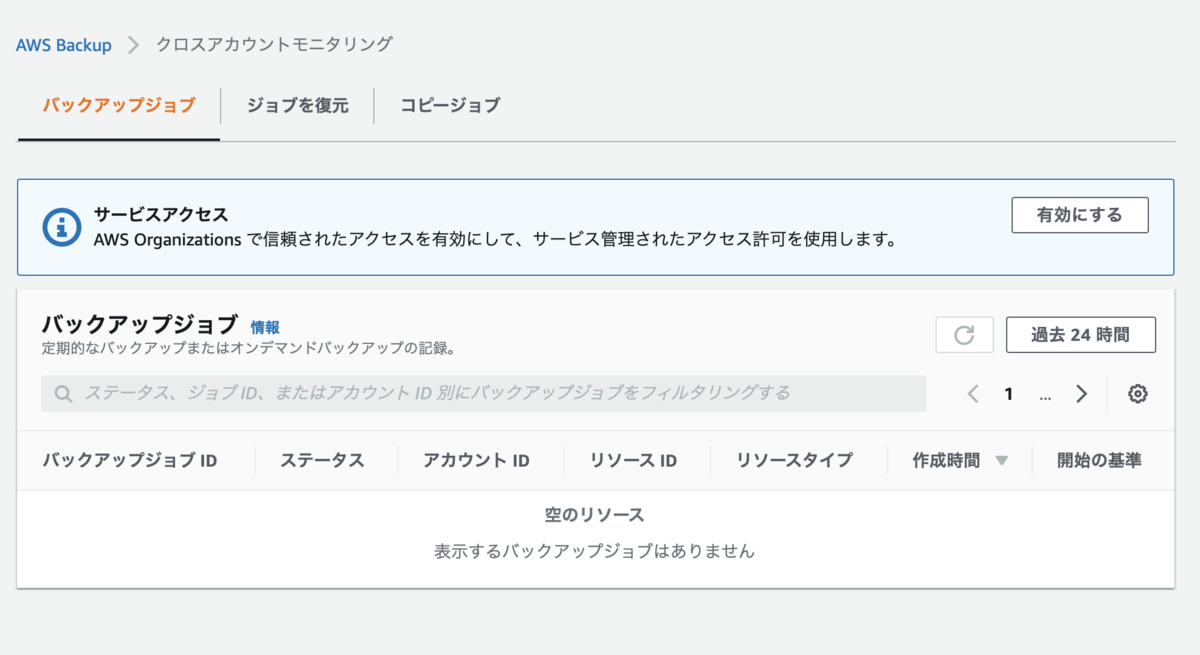Switch to the バックアップジョブ tab
Image resolution: width=1200 pixels, height=655 pixels.
click(119, 105)
